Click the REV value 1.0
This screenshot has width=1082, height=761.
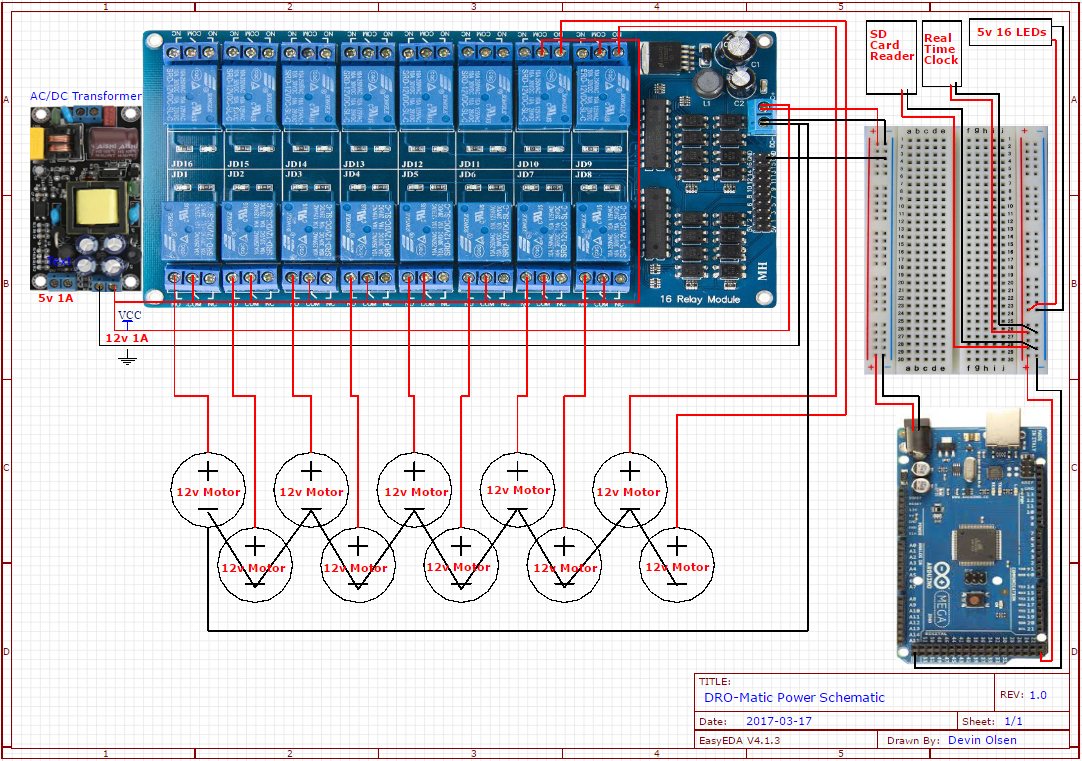point(1038,695)
